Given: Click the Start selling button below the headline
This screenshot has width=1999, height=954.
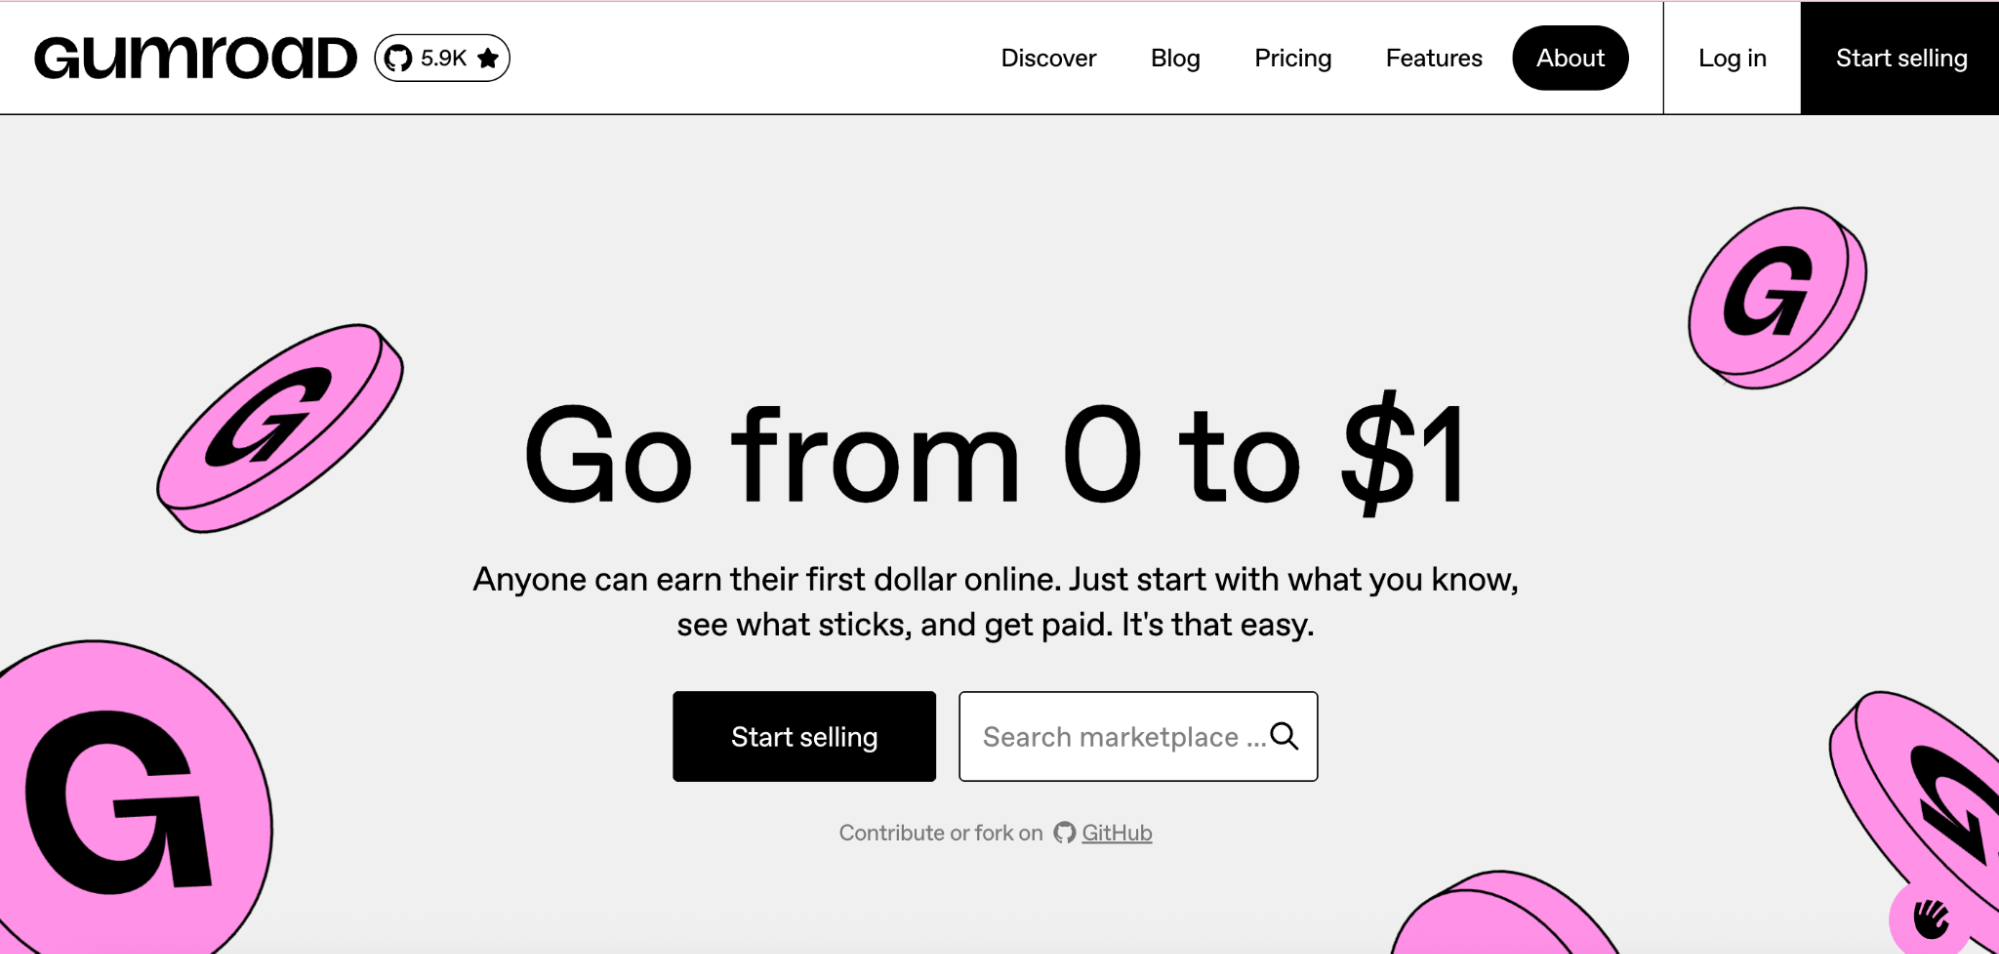Looking at the screenshot, I should click(x=804, y=736).
